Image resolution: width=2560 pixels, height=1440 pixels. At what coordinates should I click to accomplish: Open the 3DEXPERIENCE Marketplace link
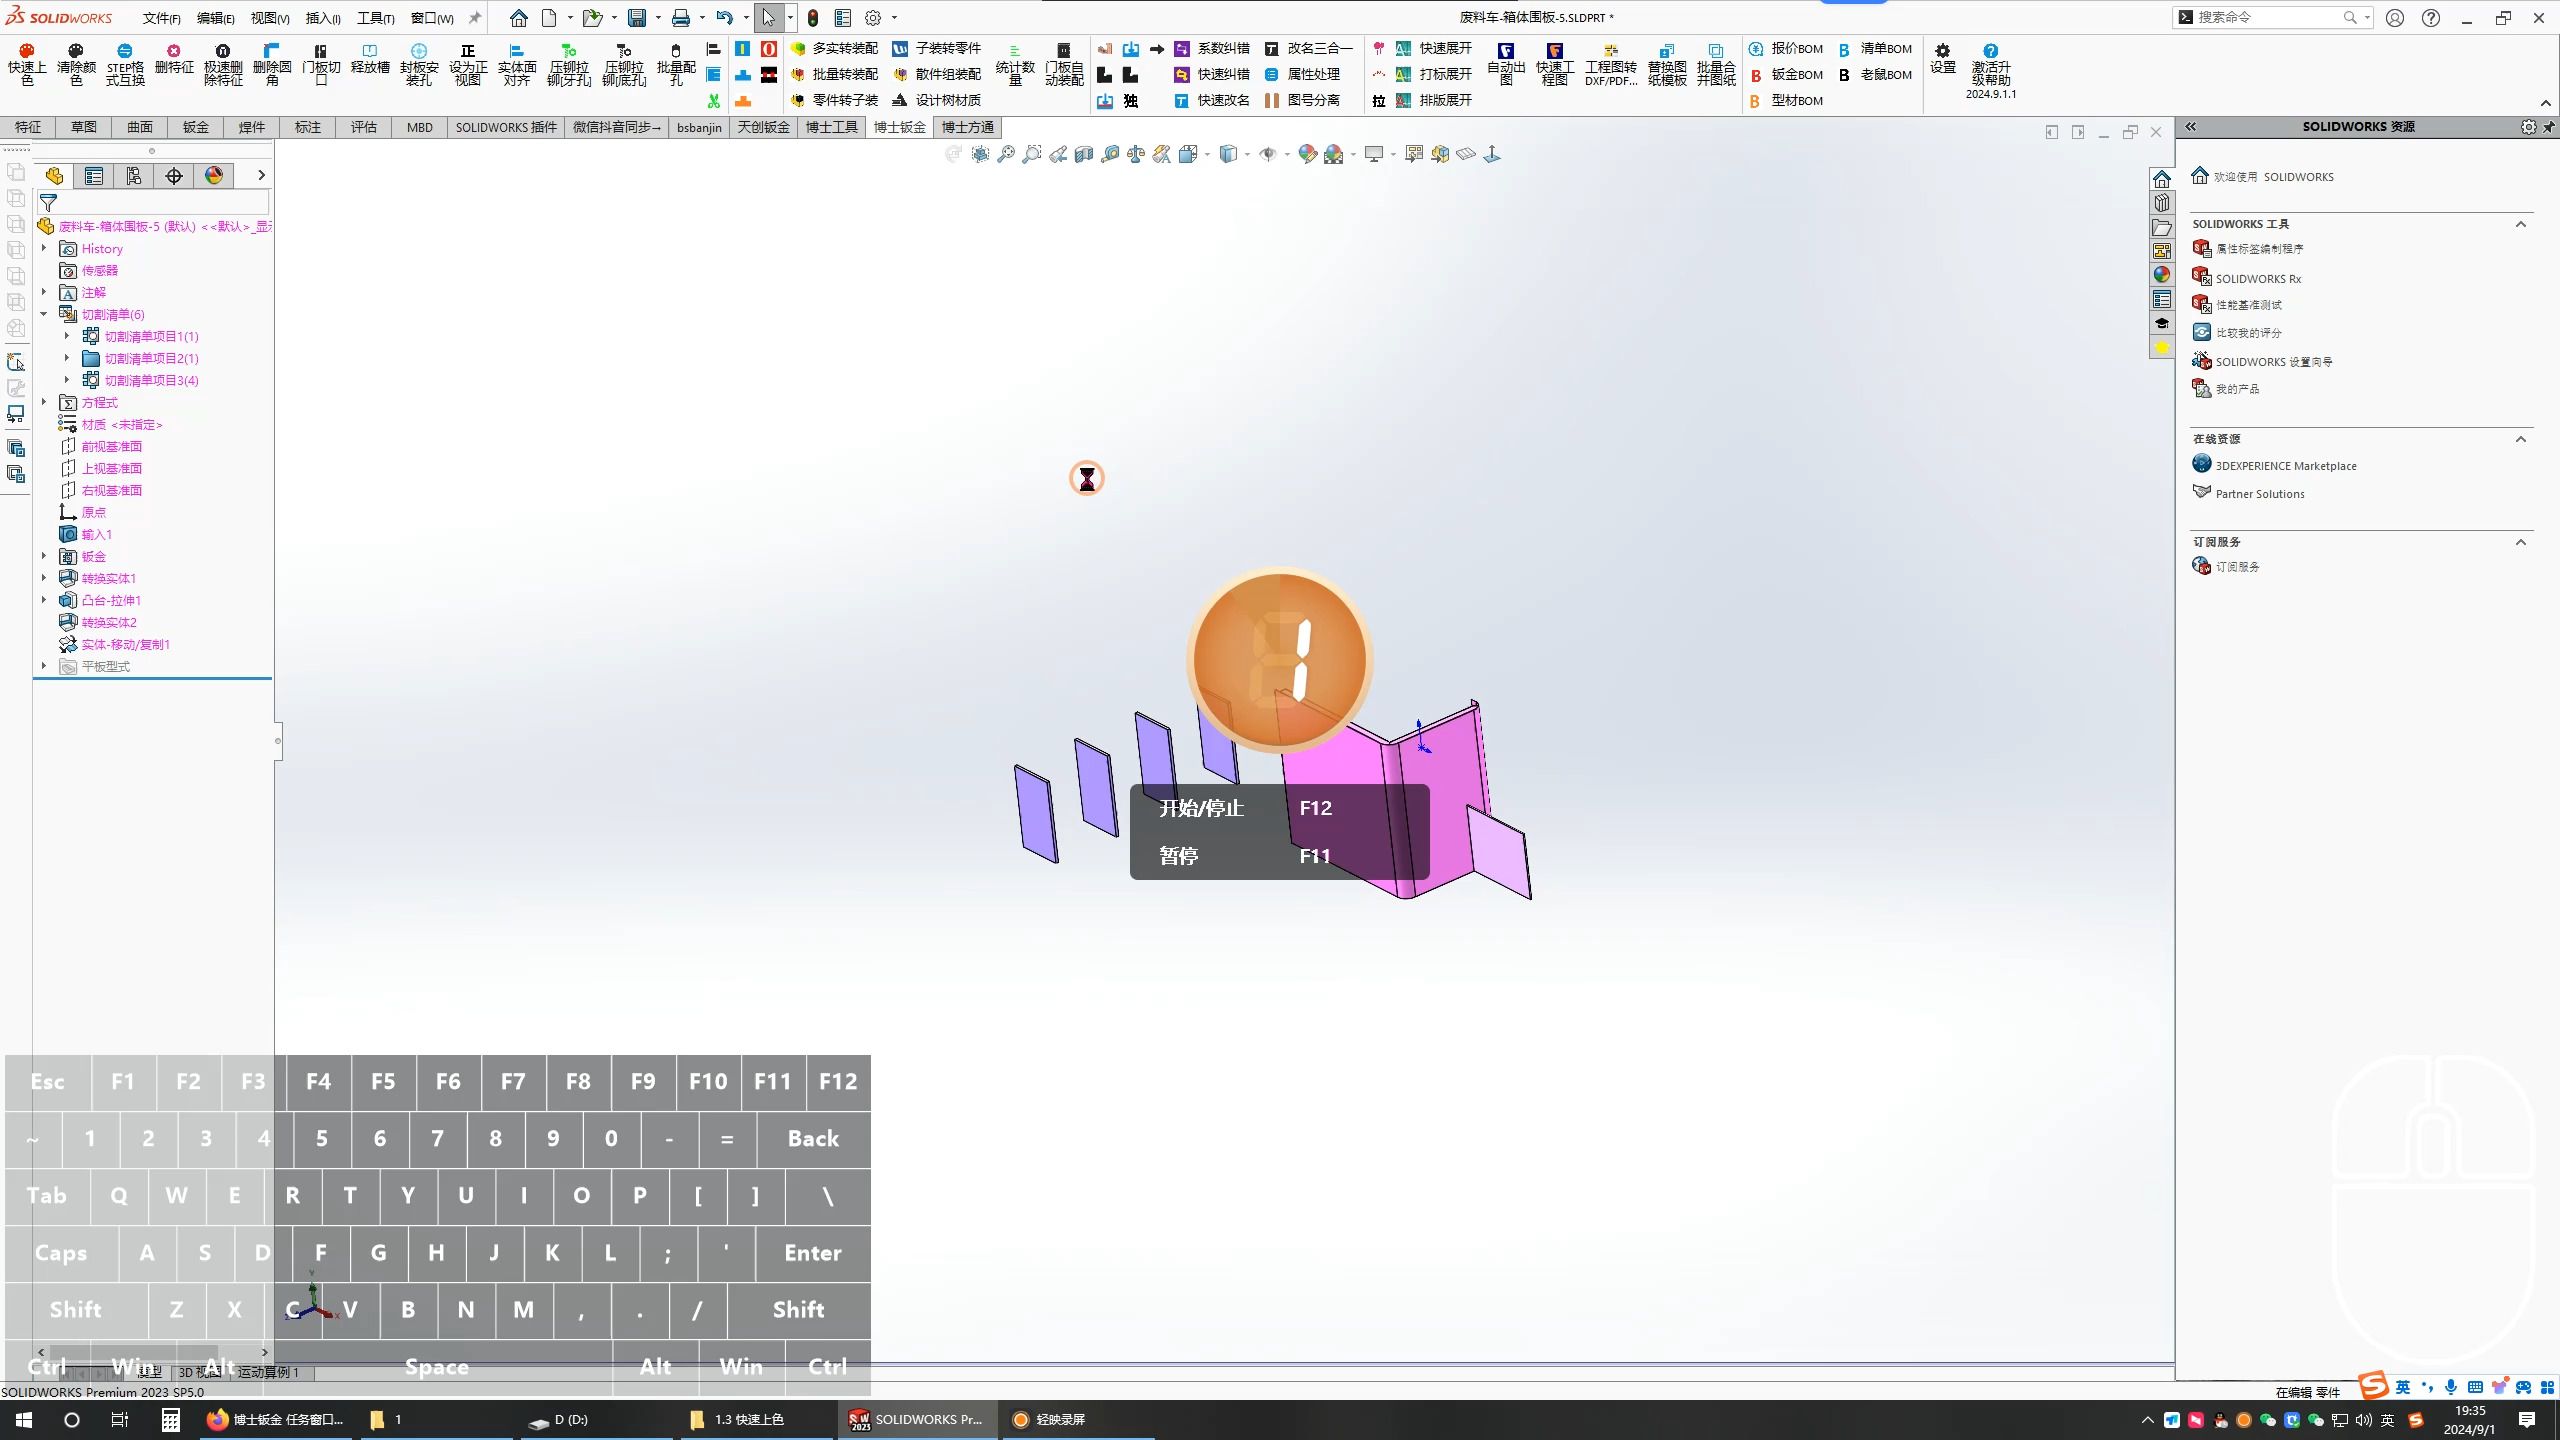click(x=2285, y=466)
